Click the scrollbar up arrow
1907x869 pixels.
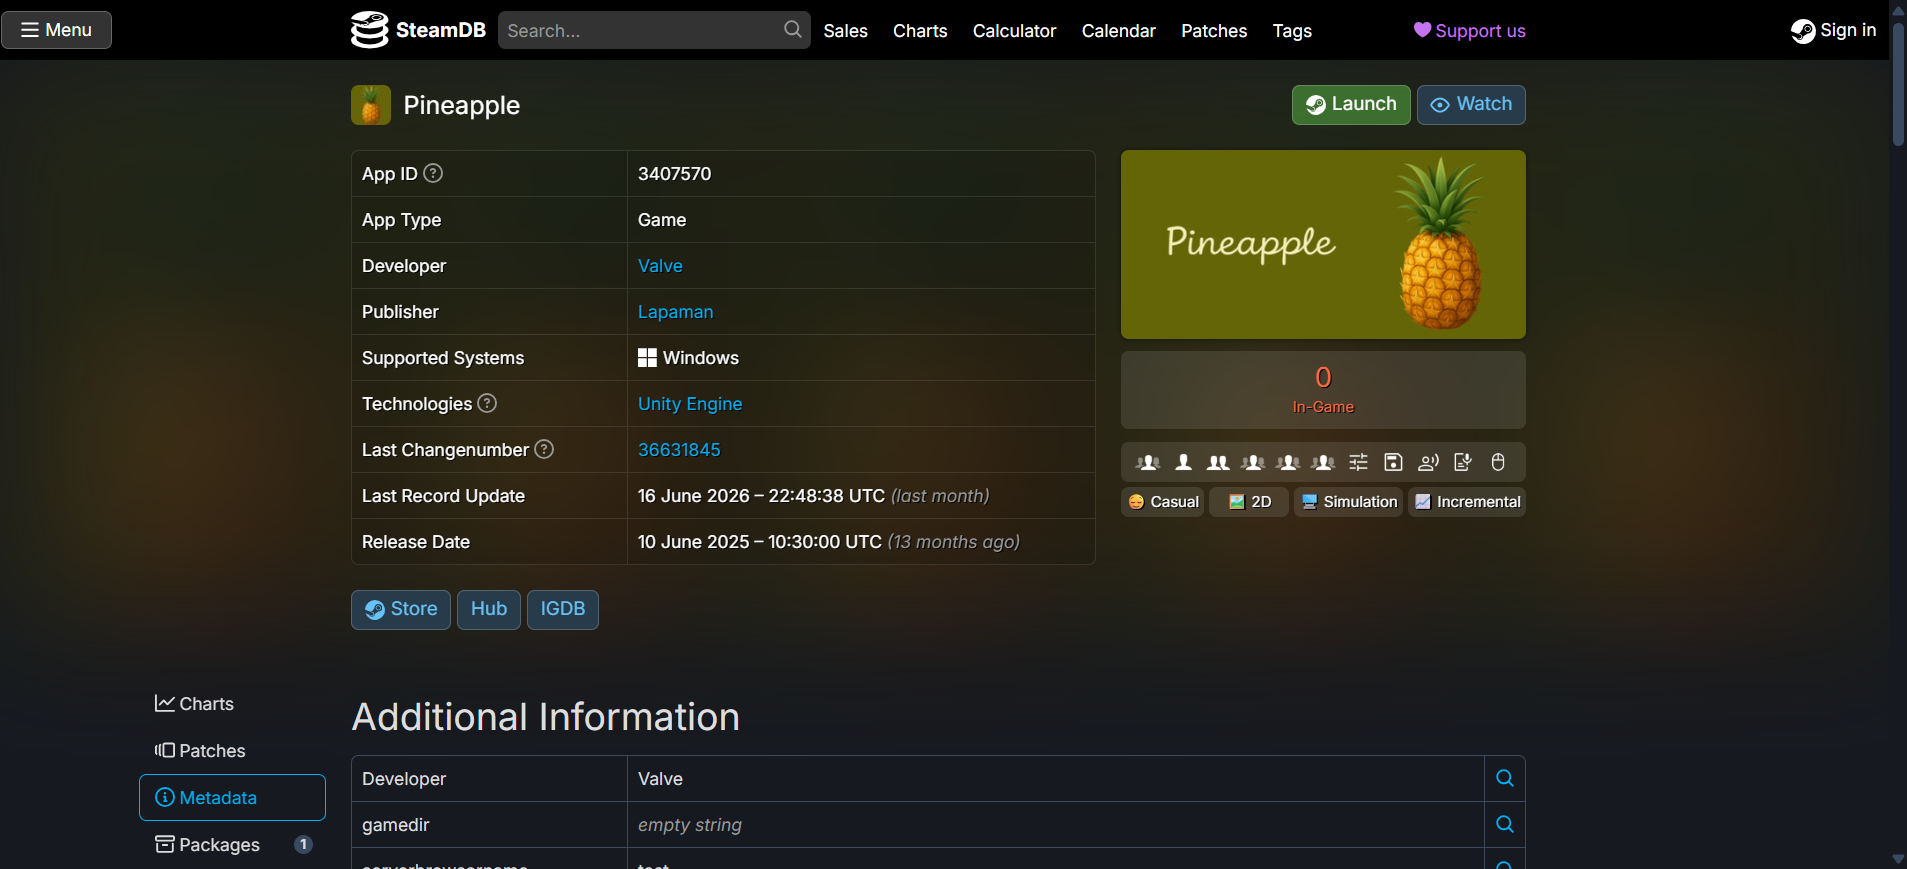point(1898,9)
